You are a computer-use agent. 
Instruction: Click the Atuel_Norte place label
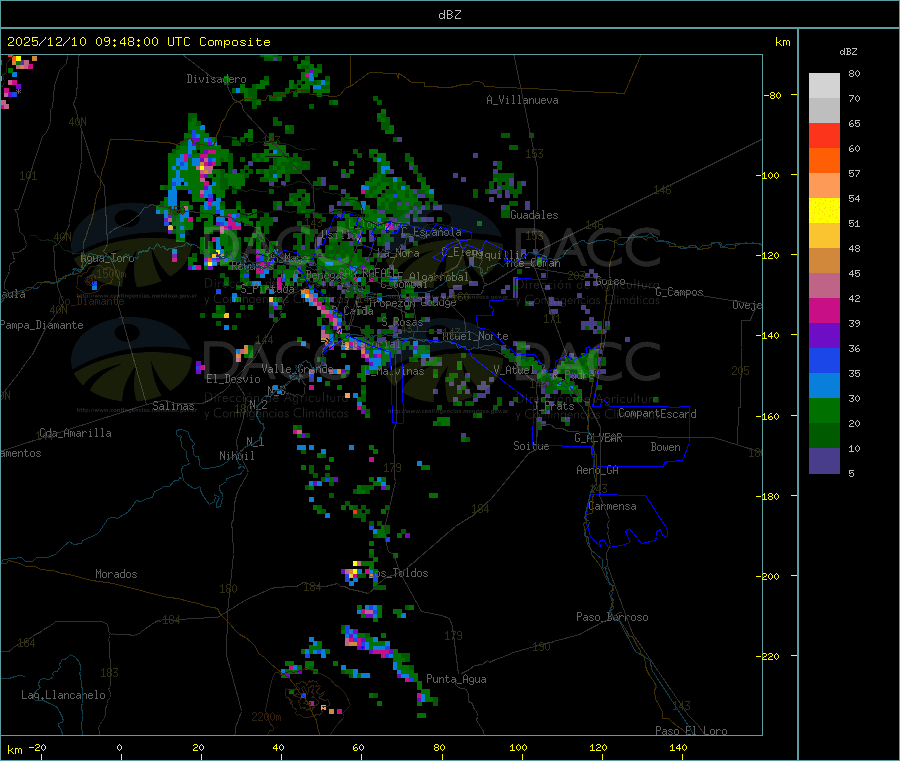coord(475,336)
